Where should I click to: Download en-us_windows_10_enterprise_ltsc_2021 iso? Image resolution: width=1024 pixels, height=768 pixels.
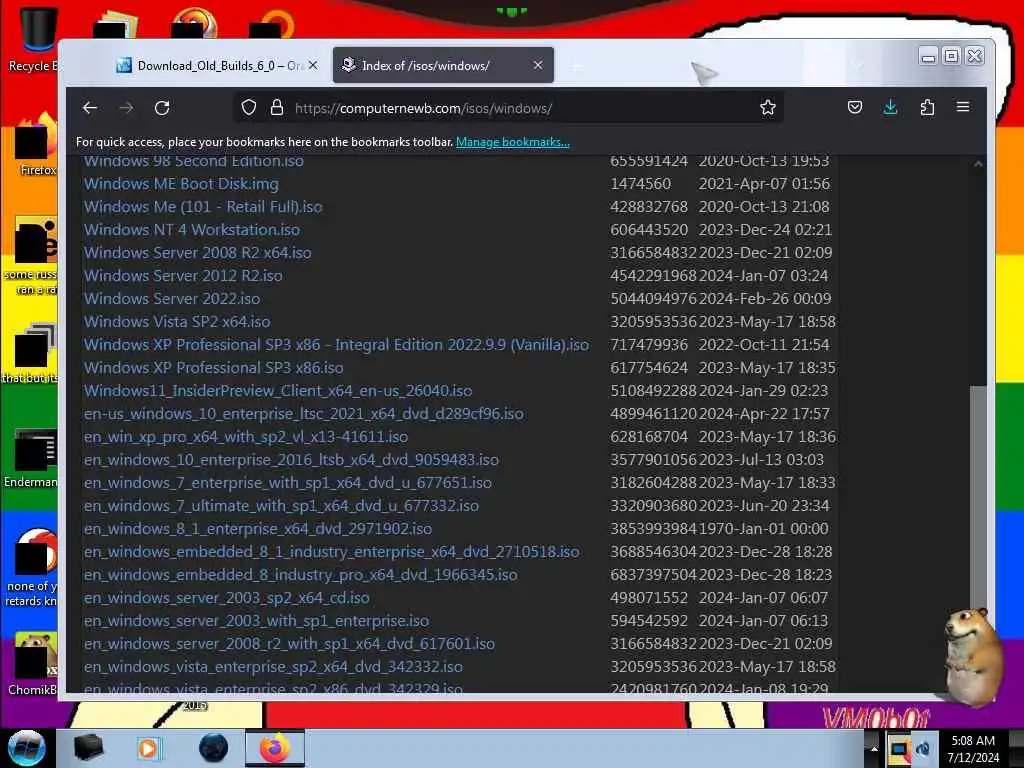click(304, 414)
